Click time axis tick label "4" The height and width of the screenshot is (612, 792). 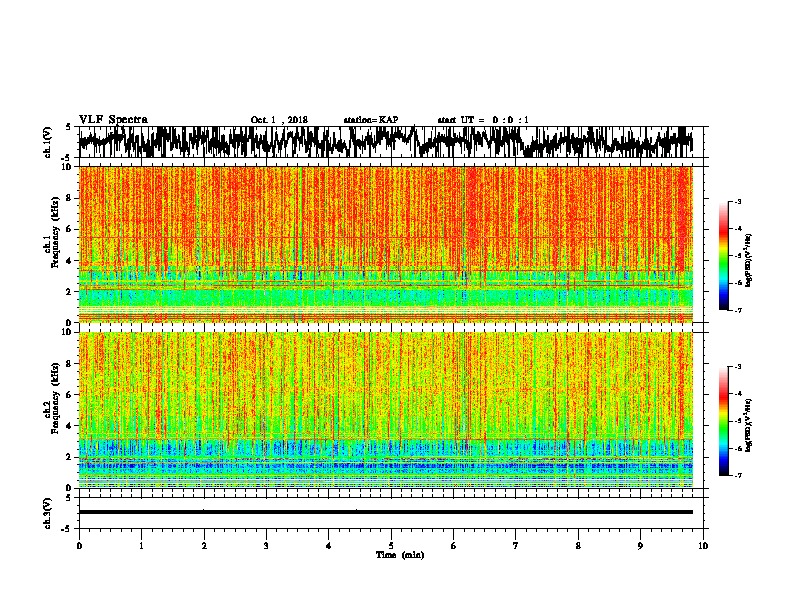pos(329,546)
